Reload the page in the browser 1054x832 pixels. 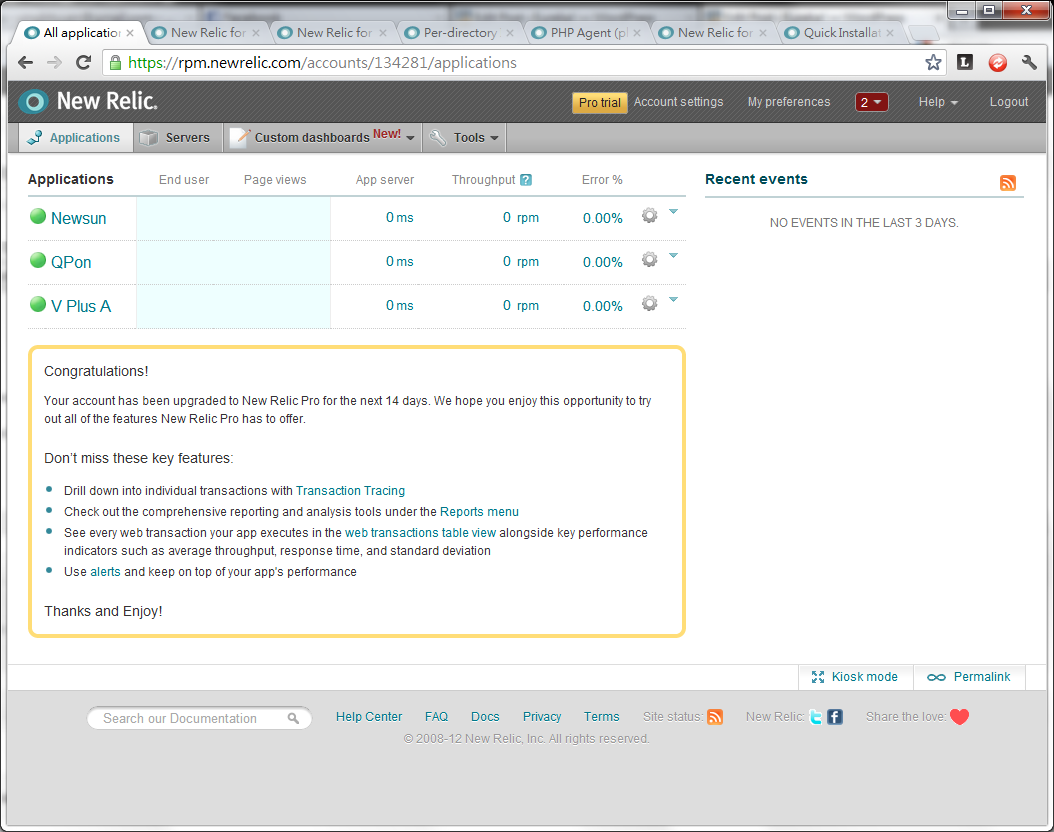pyautogui.click(x=84, y=62)
